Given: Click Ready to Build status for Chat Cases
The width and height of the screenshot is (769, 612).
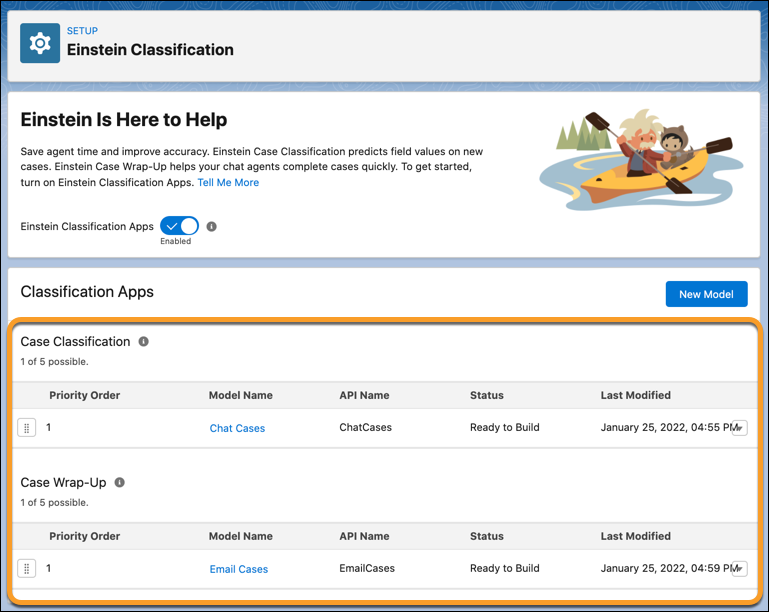Looking at the screenshot, I should [505, 428].
